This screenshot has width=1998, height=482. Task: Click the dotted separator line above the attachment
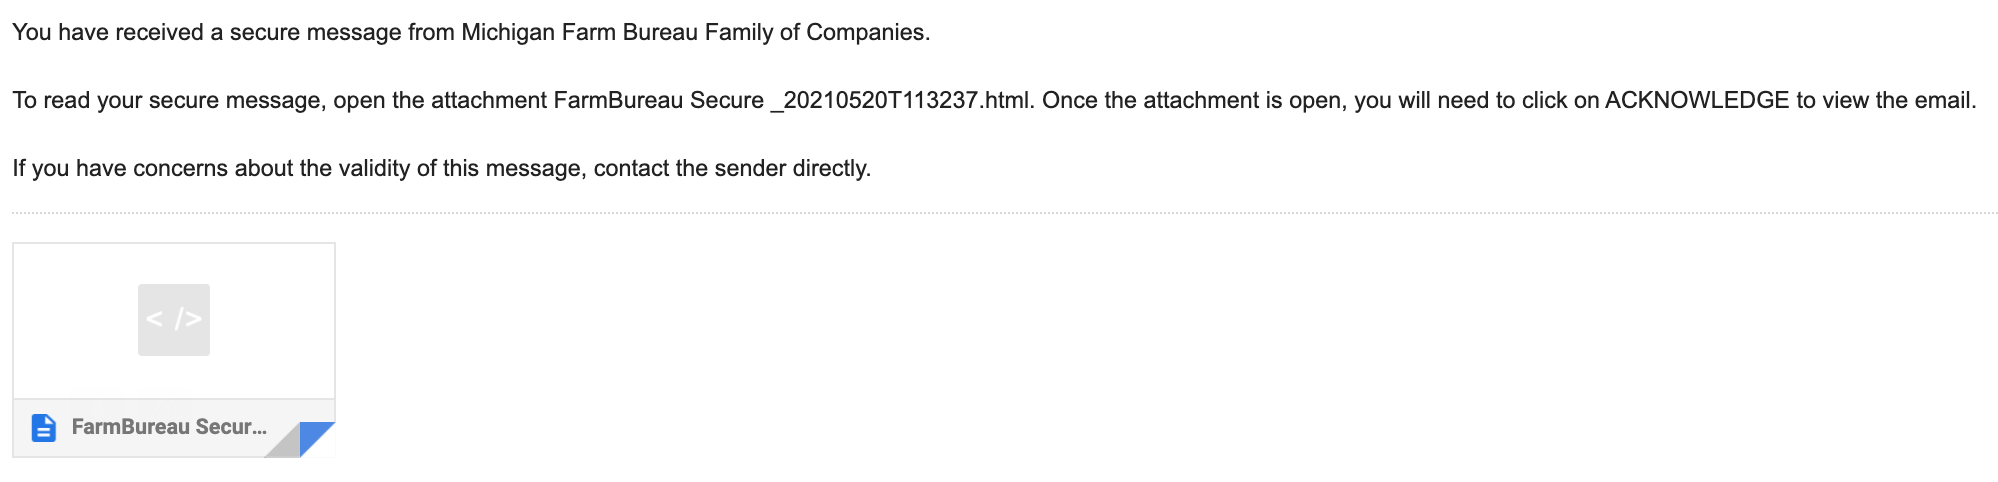[1000, 213]
